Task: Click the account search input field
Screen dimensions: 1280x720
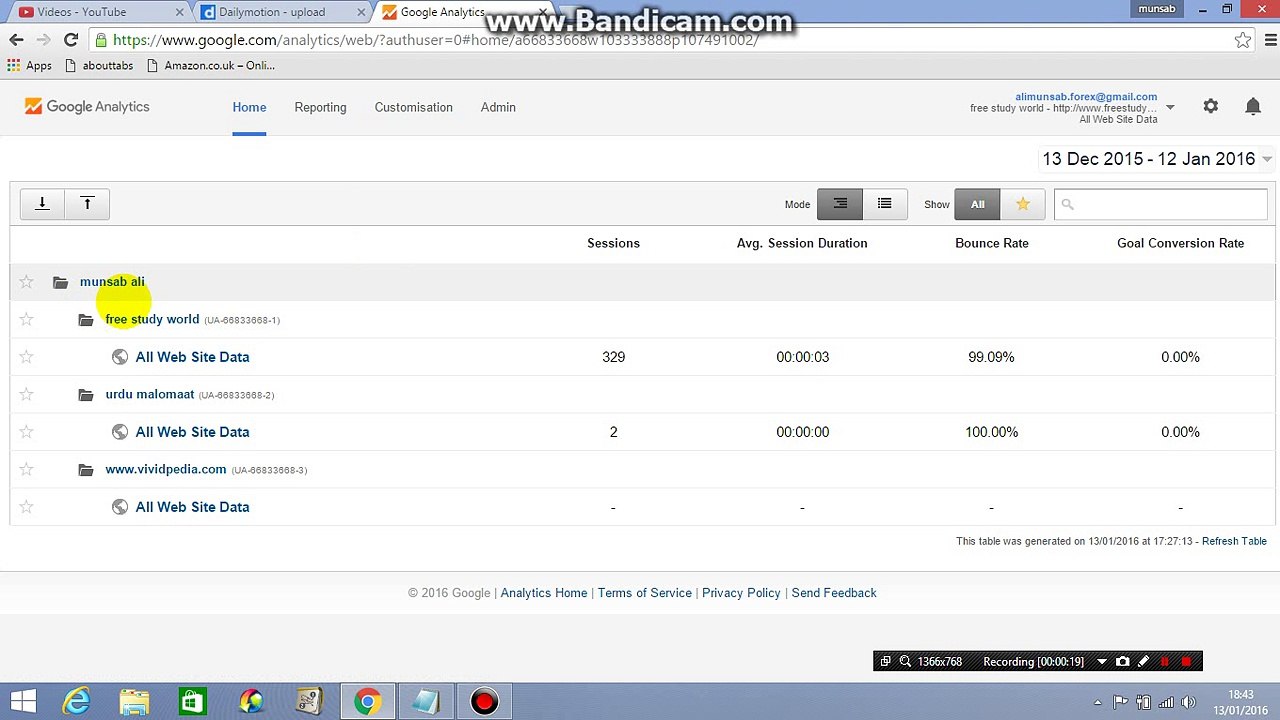Action: (1160, 204)
